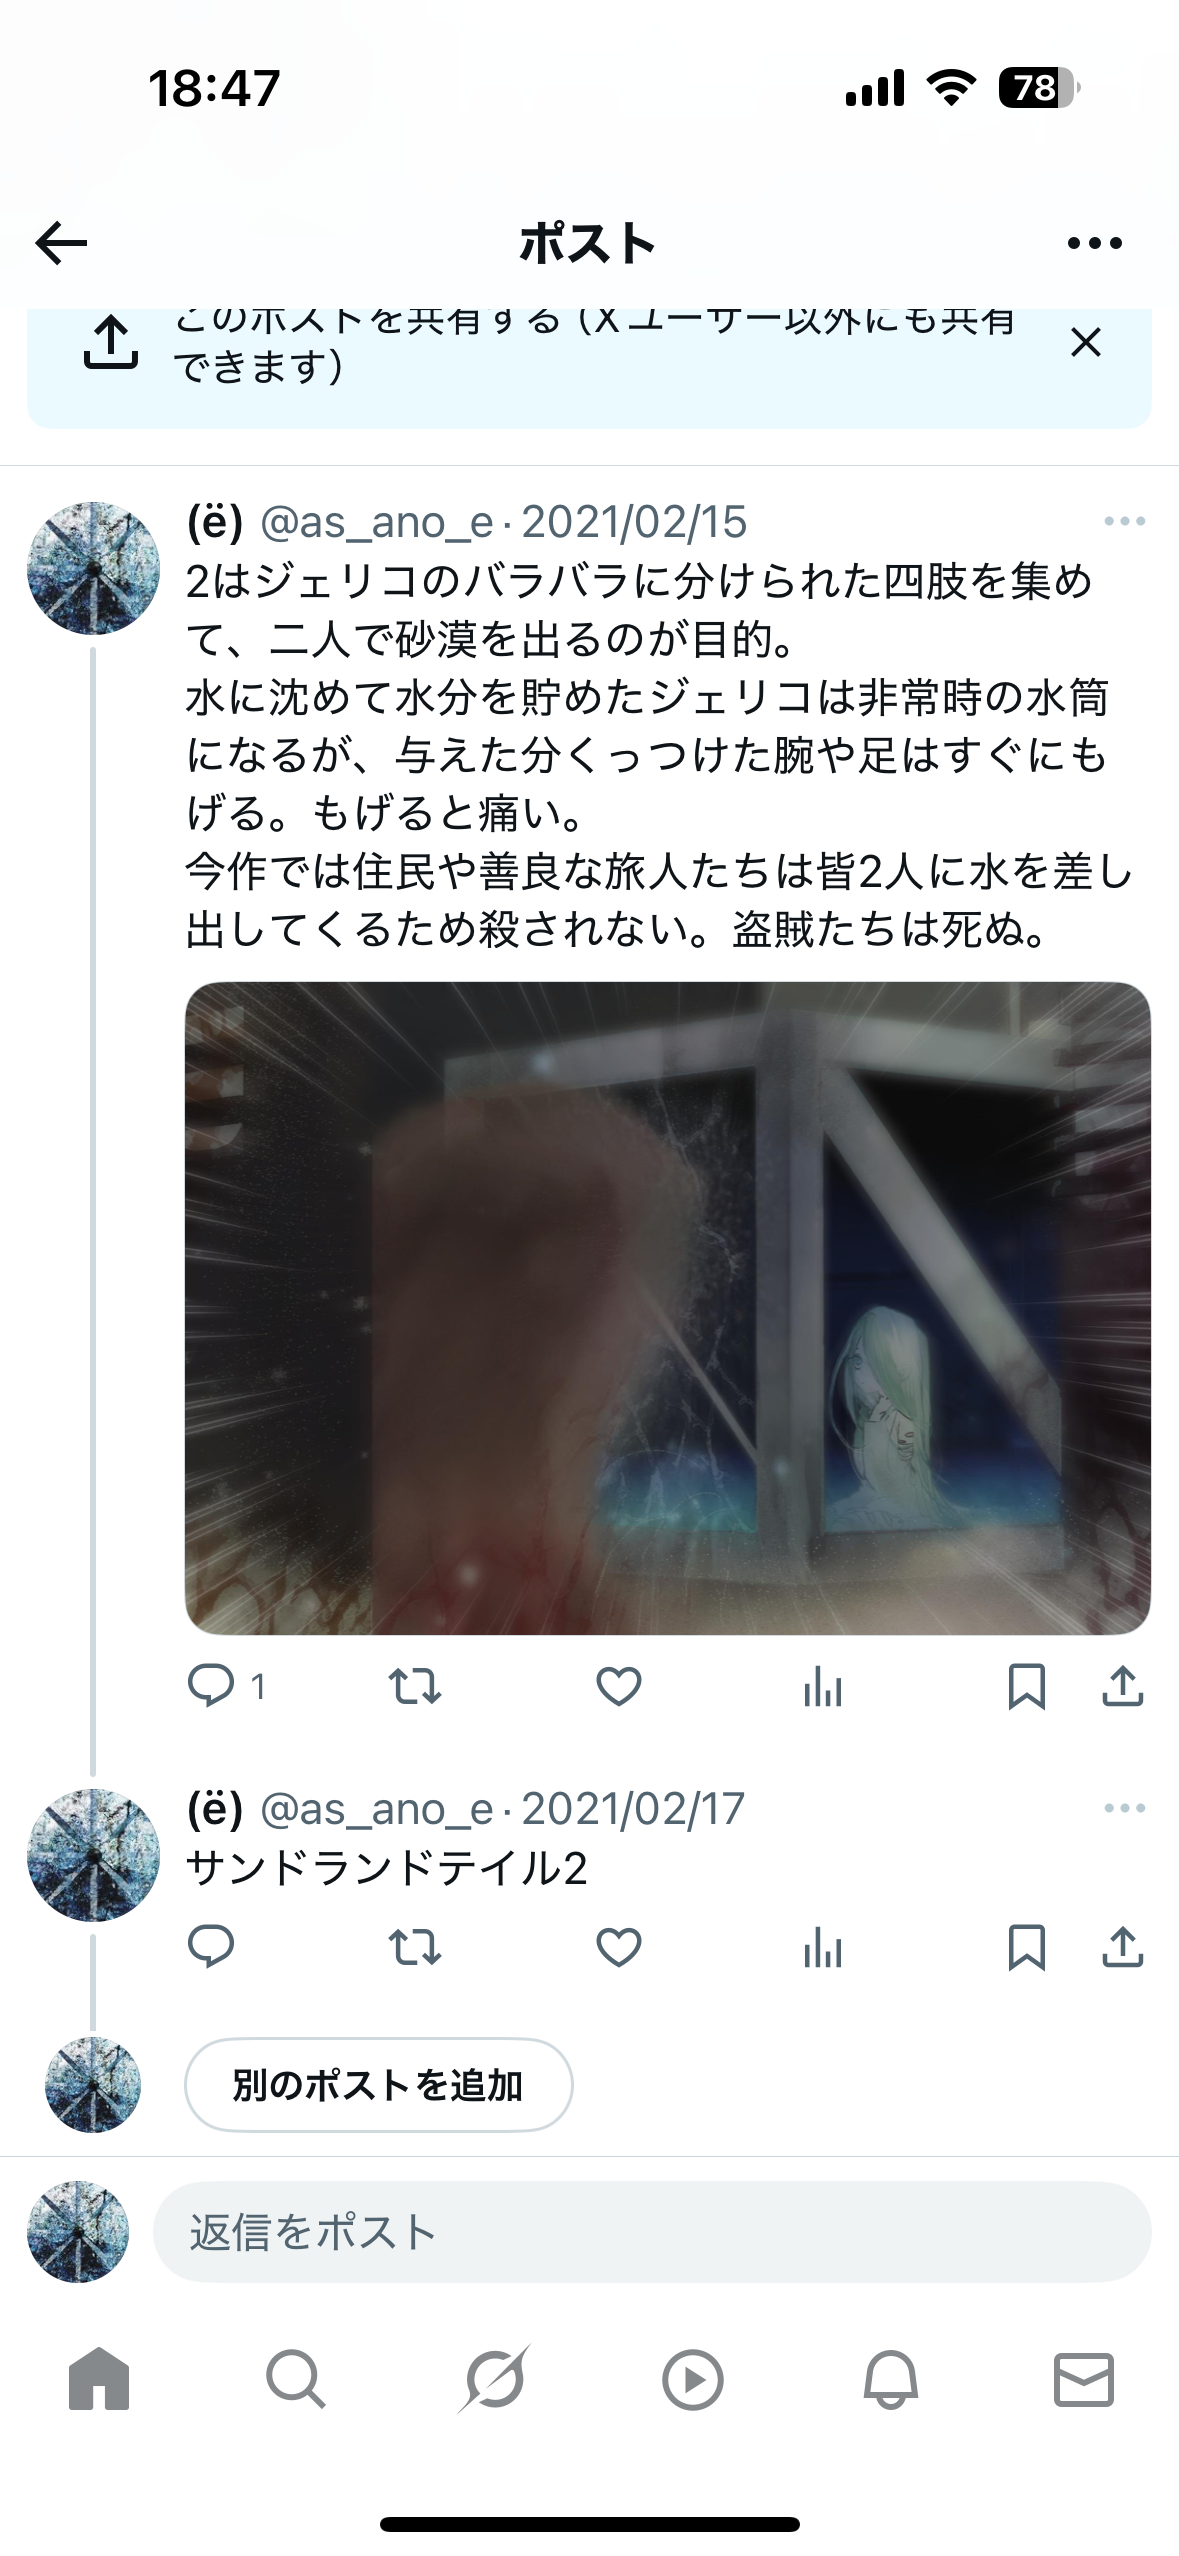Open more options for the 2021/02/17 post
The height and width of the screenshot is (2556, 1179).
pyautogui.click(x=1124, y=1808)
